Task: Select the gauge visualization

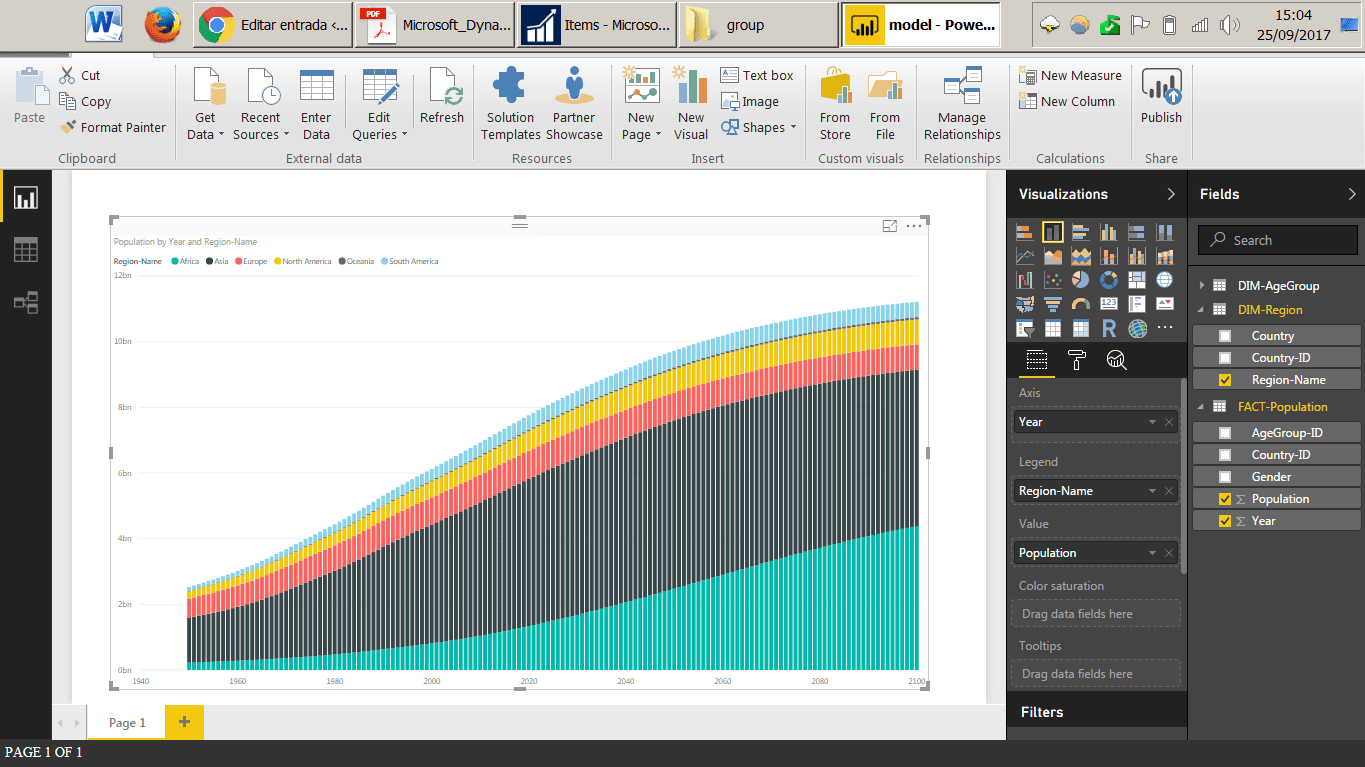Action: tap(1080, 304)
